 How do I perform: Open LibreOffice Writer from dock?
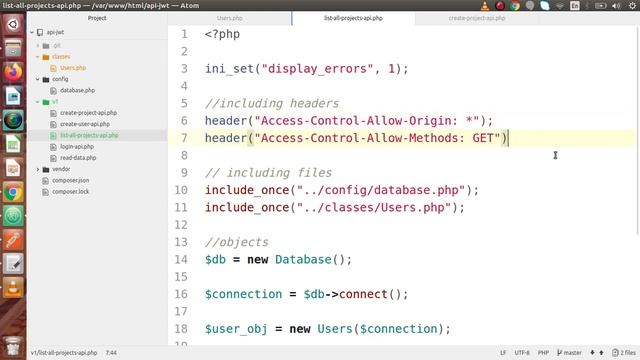pos(13,96)
